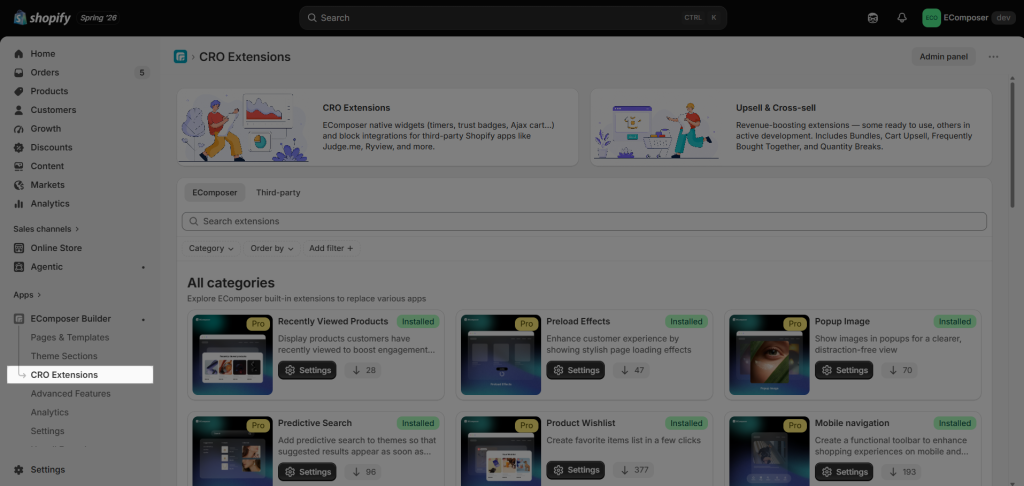Click the Home icon in sidebar

[18, 54]
